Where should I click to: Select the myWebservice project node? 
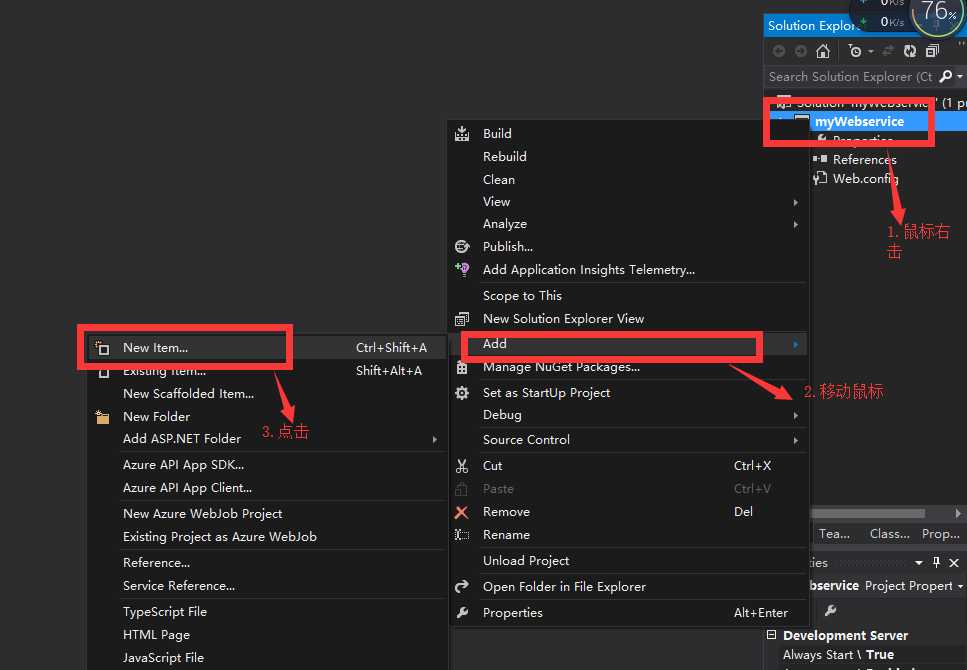coord(859,122)
